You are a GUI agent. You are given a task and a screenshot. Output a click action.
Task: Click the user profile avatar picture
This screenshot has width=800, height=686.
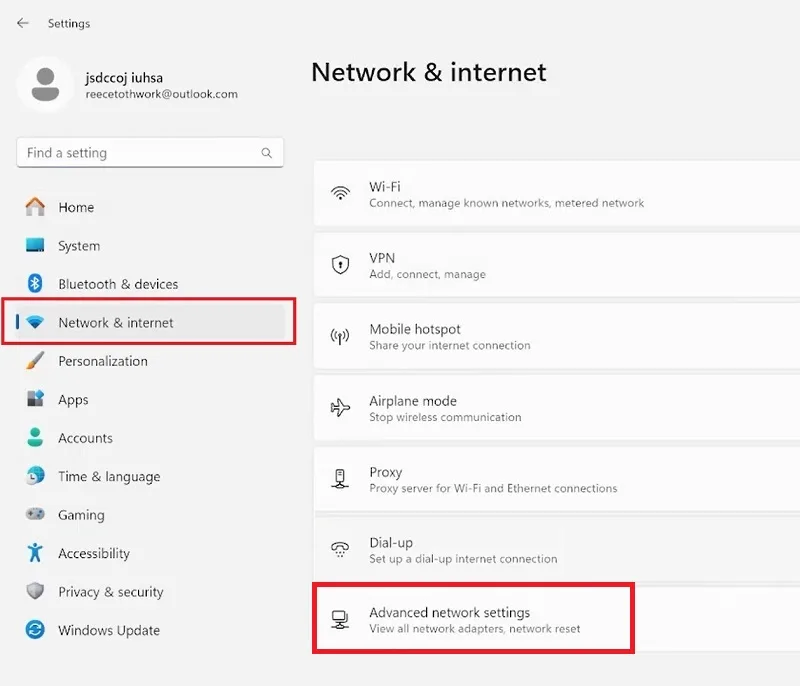pos(45,85)
